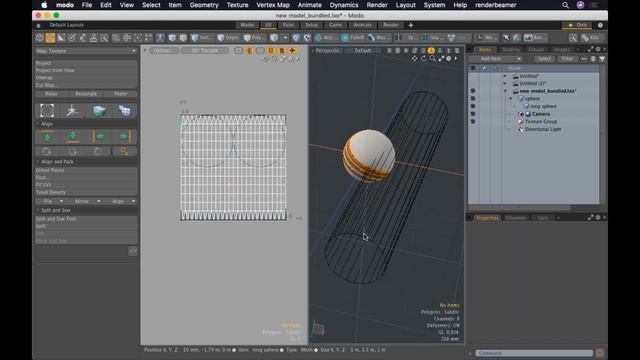Click the Vertices selection mode button
This screenshot has width=640, height=360.
(x=202, y=38)
